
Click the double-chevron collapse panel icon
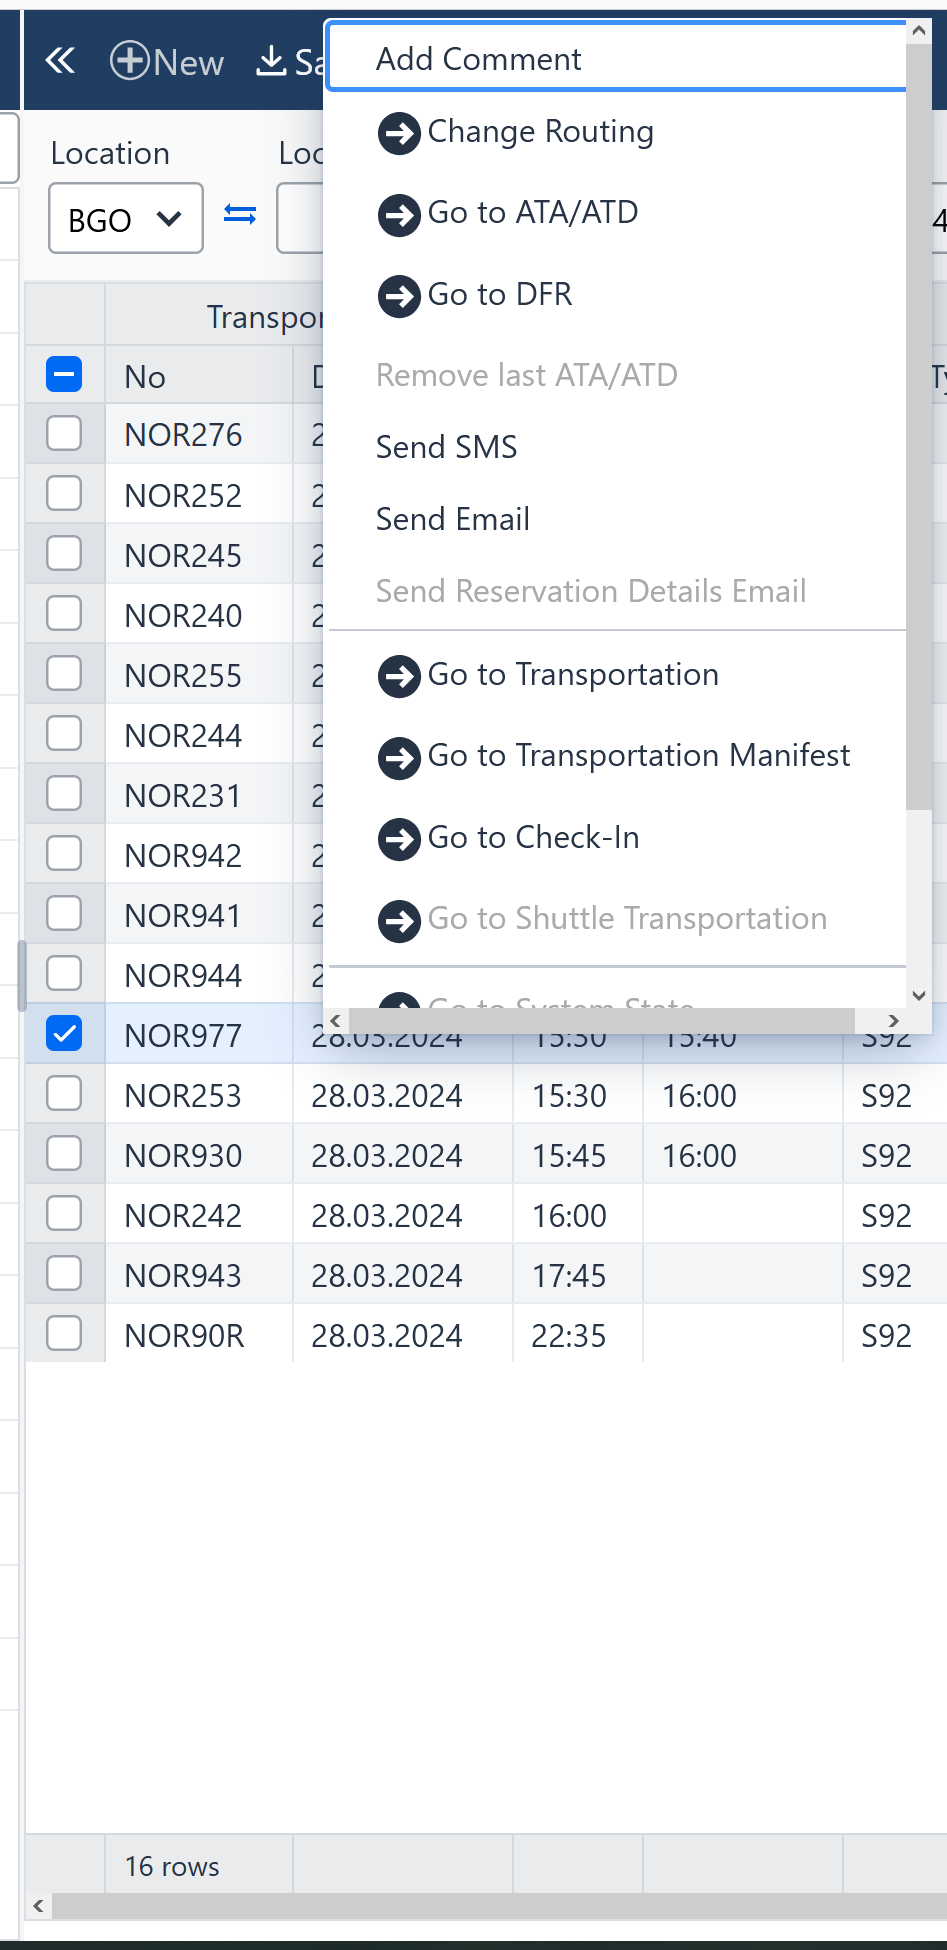coord(60,62)
